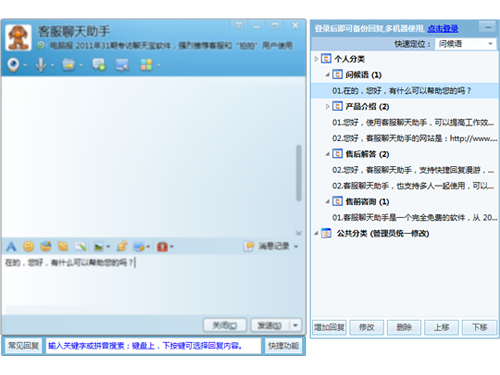Collapse the 问候语 (1) category
The width and height of the screenshot is (500, 375).
click(327, 75)
